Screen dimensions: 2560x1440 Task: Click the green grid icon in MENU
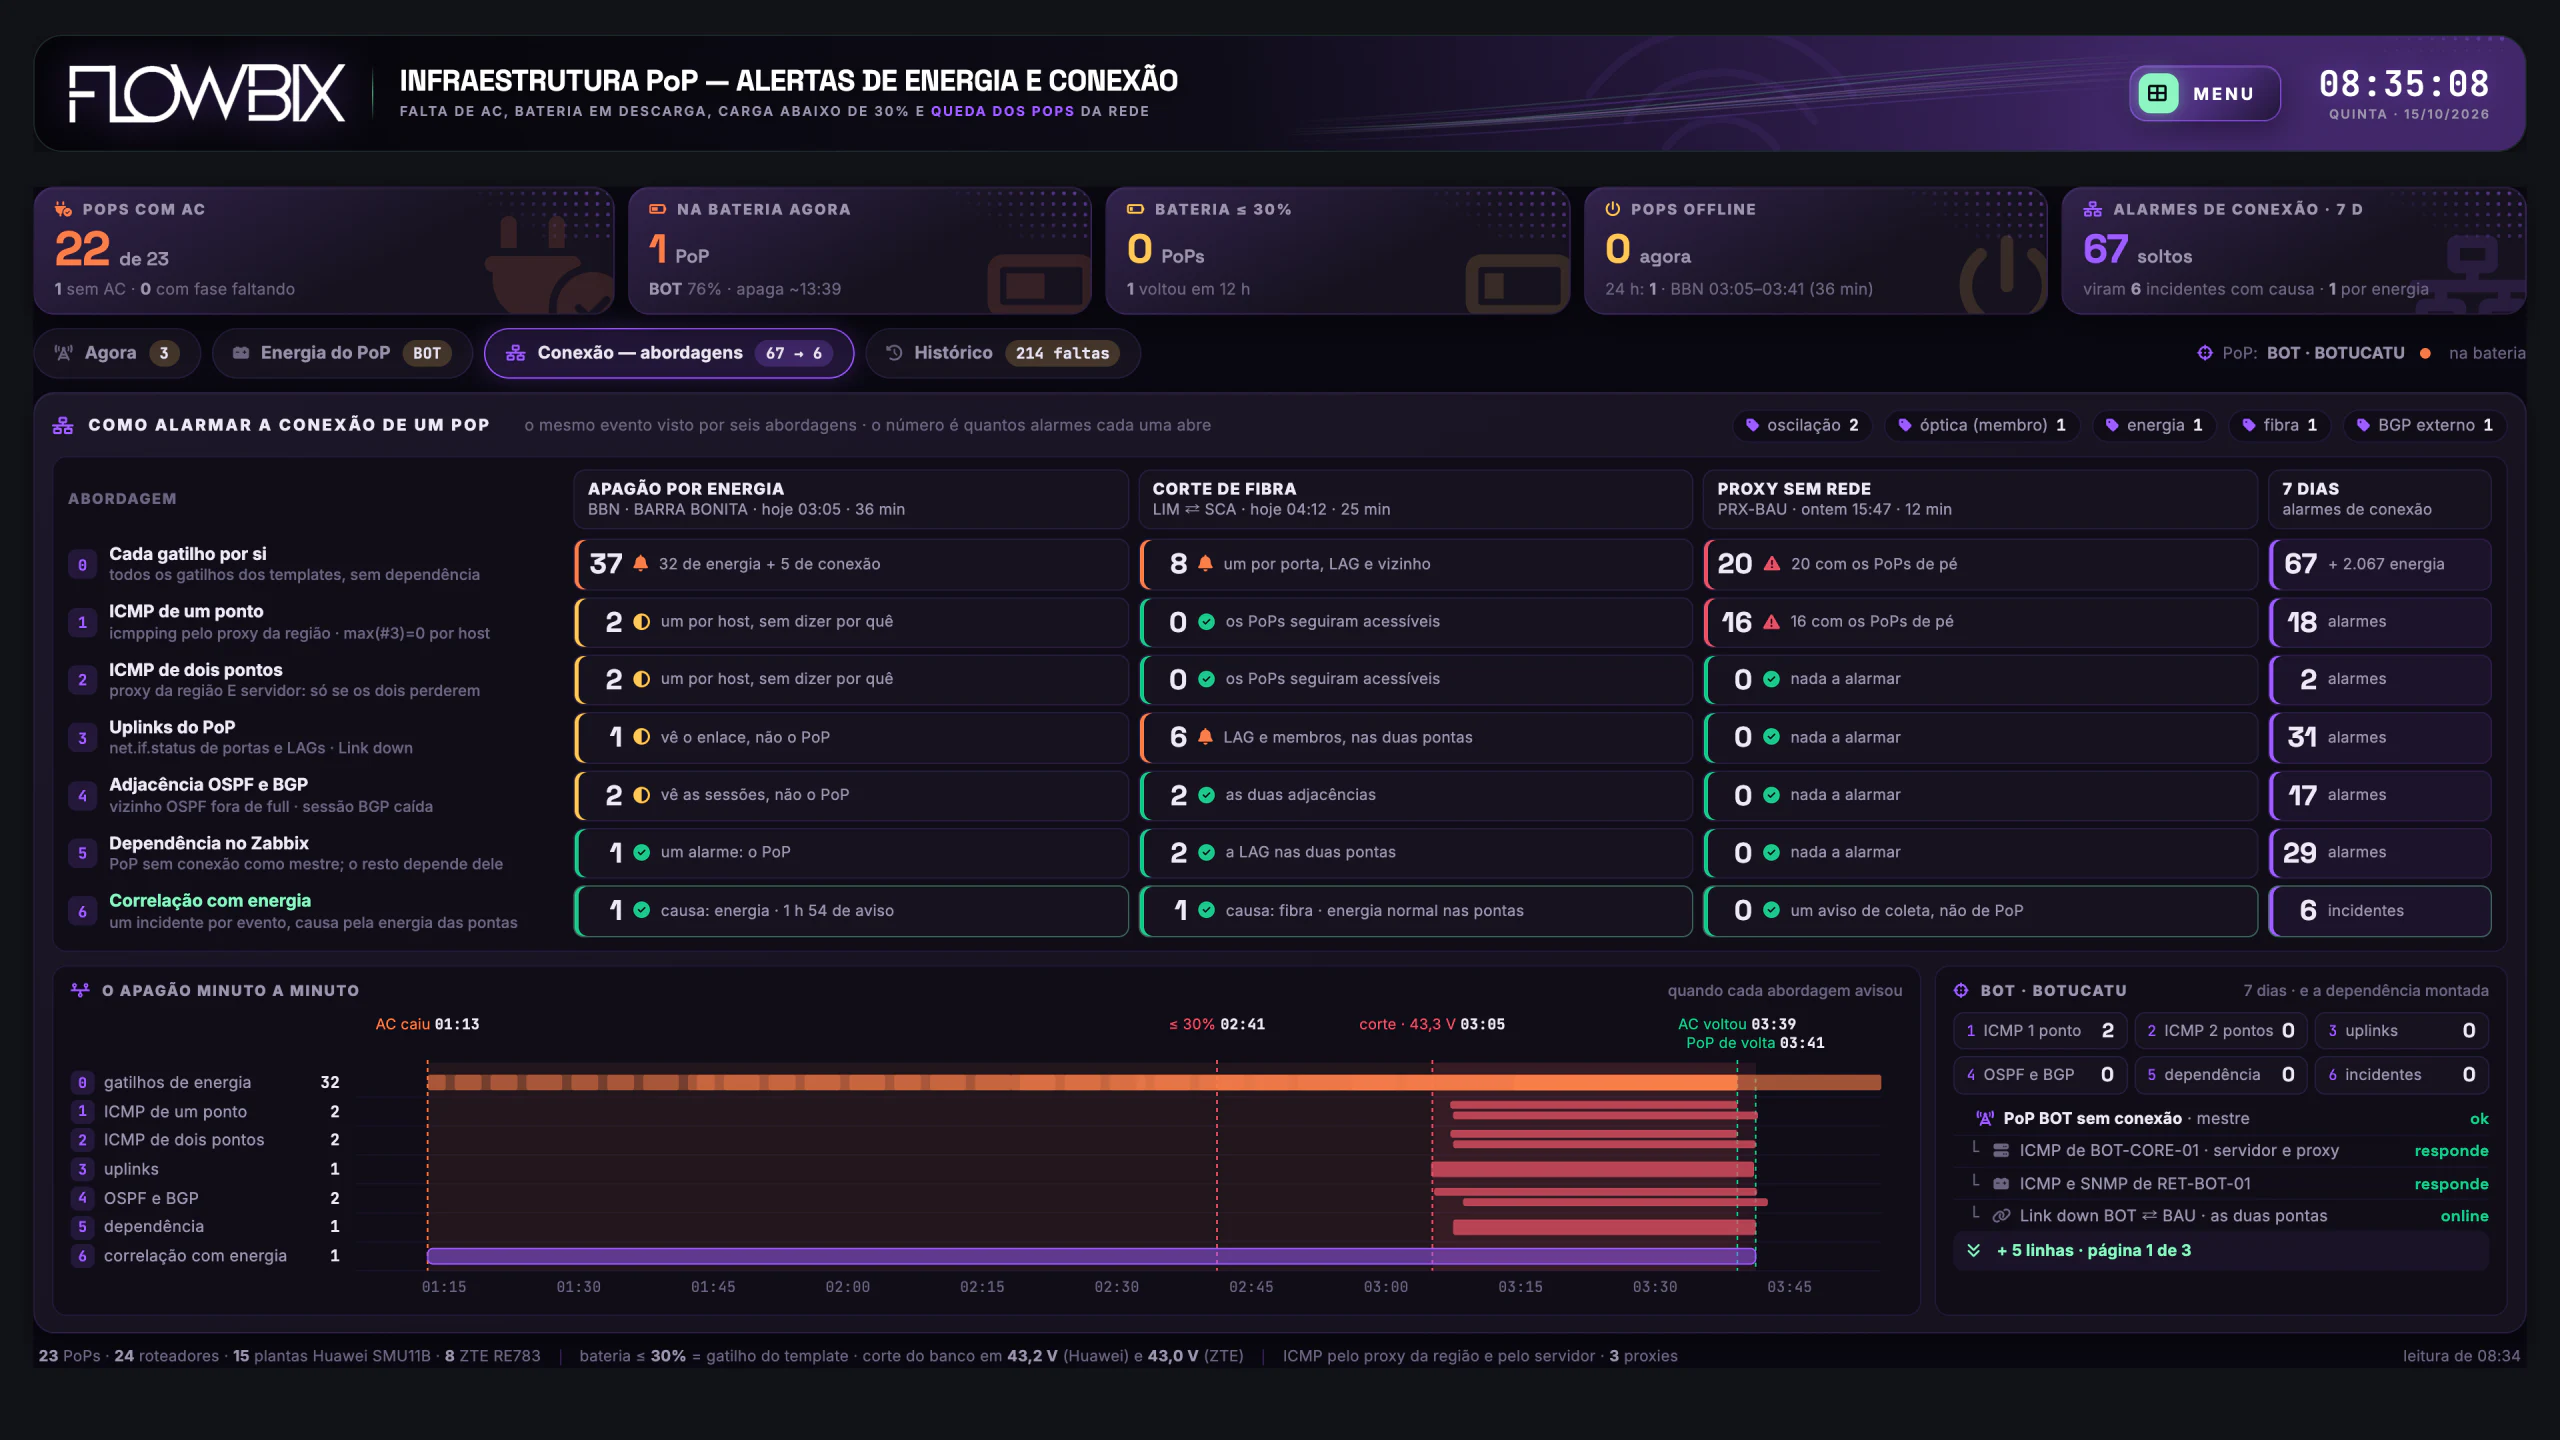[2158, 93]
